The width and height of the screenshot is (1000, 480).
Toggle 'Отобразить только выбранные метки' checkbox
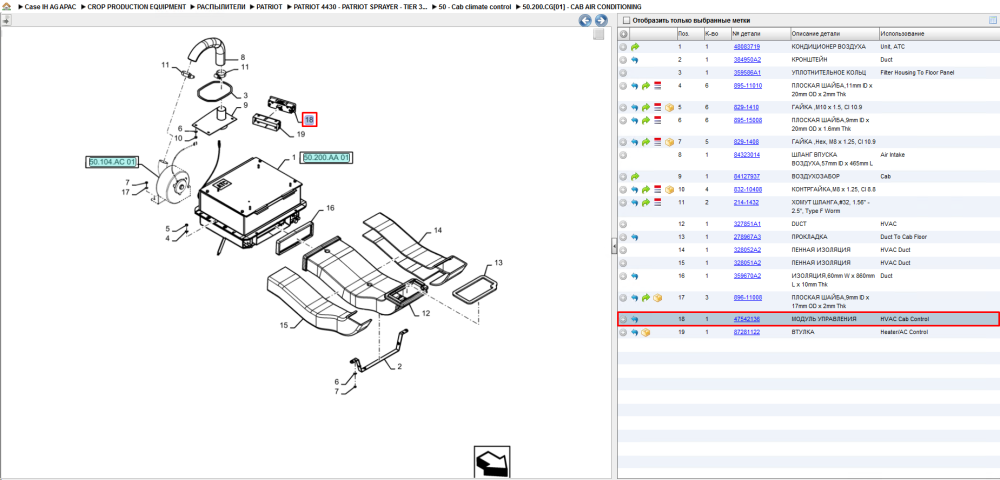coord(626,20)
